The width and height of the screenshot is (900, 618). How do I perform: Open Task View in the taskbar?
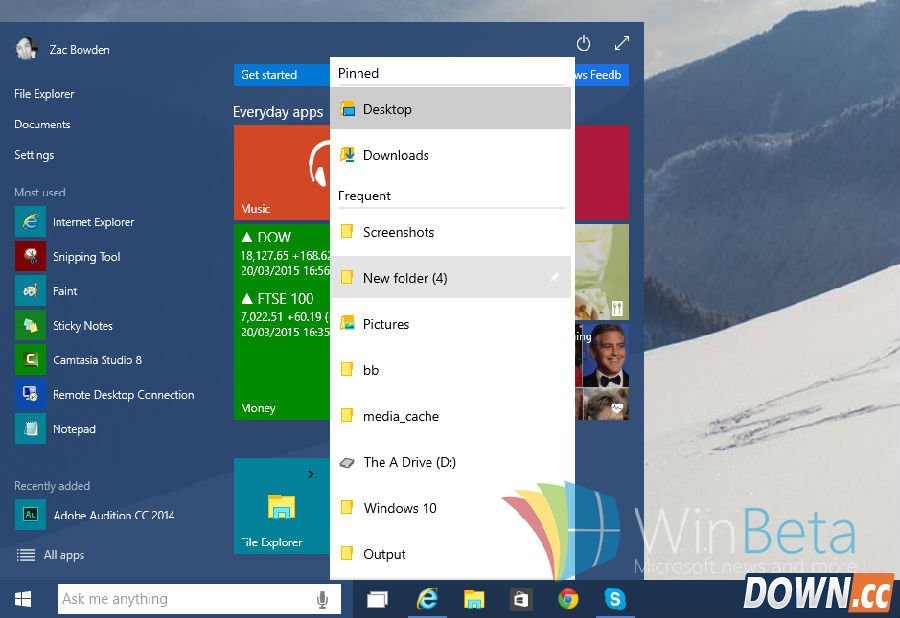pyautogui.click(x=377, y=599)
